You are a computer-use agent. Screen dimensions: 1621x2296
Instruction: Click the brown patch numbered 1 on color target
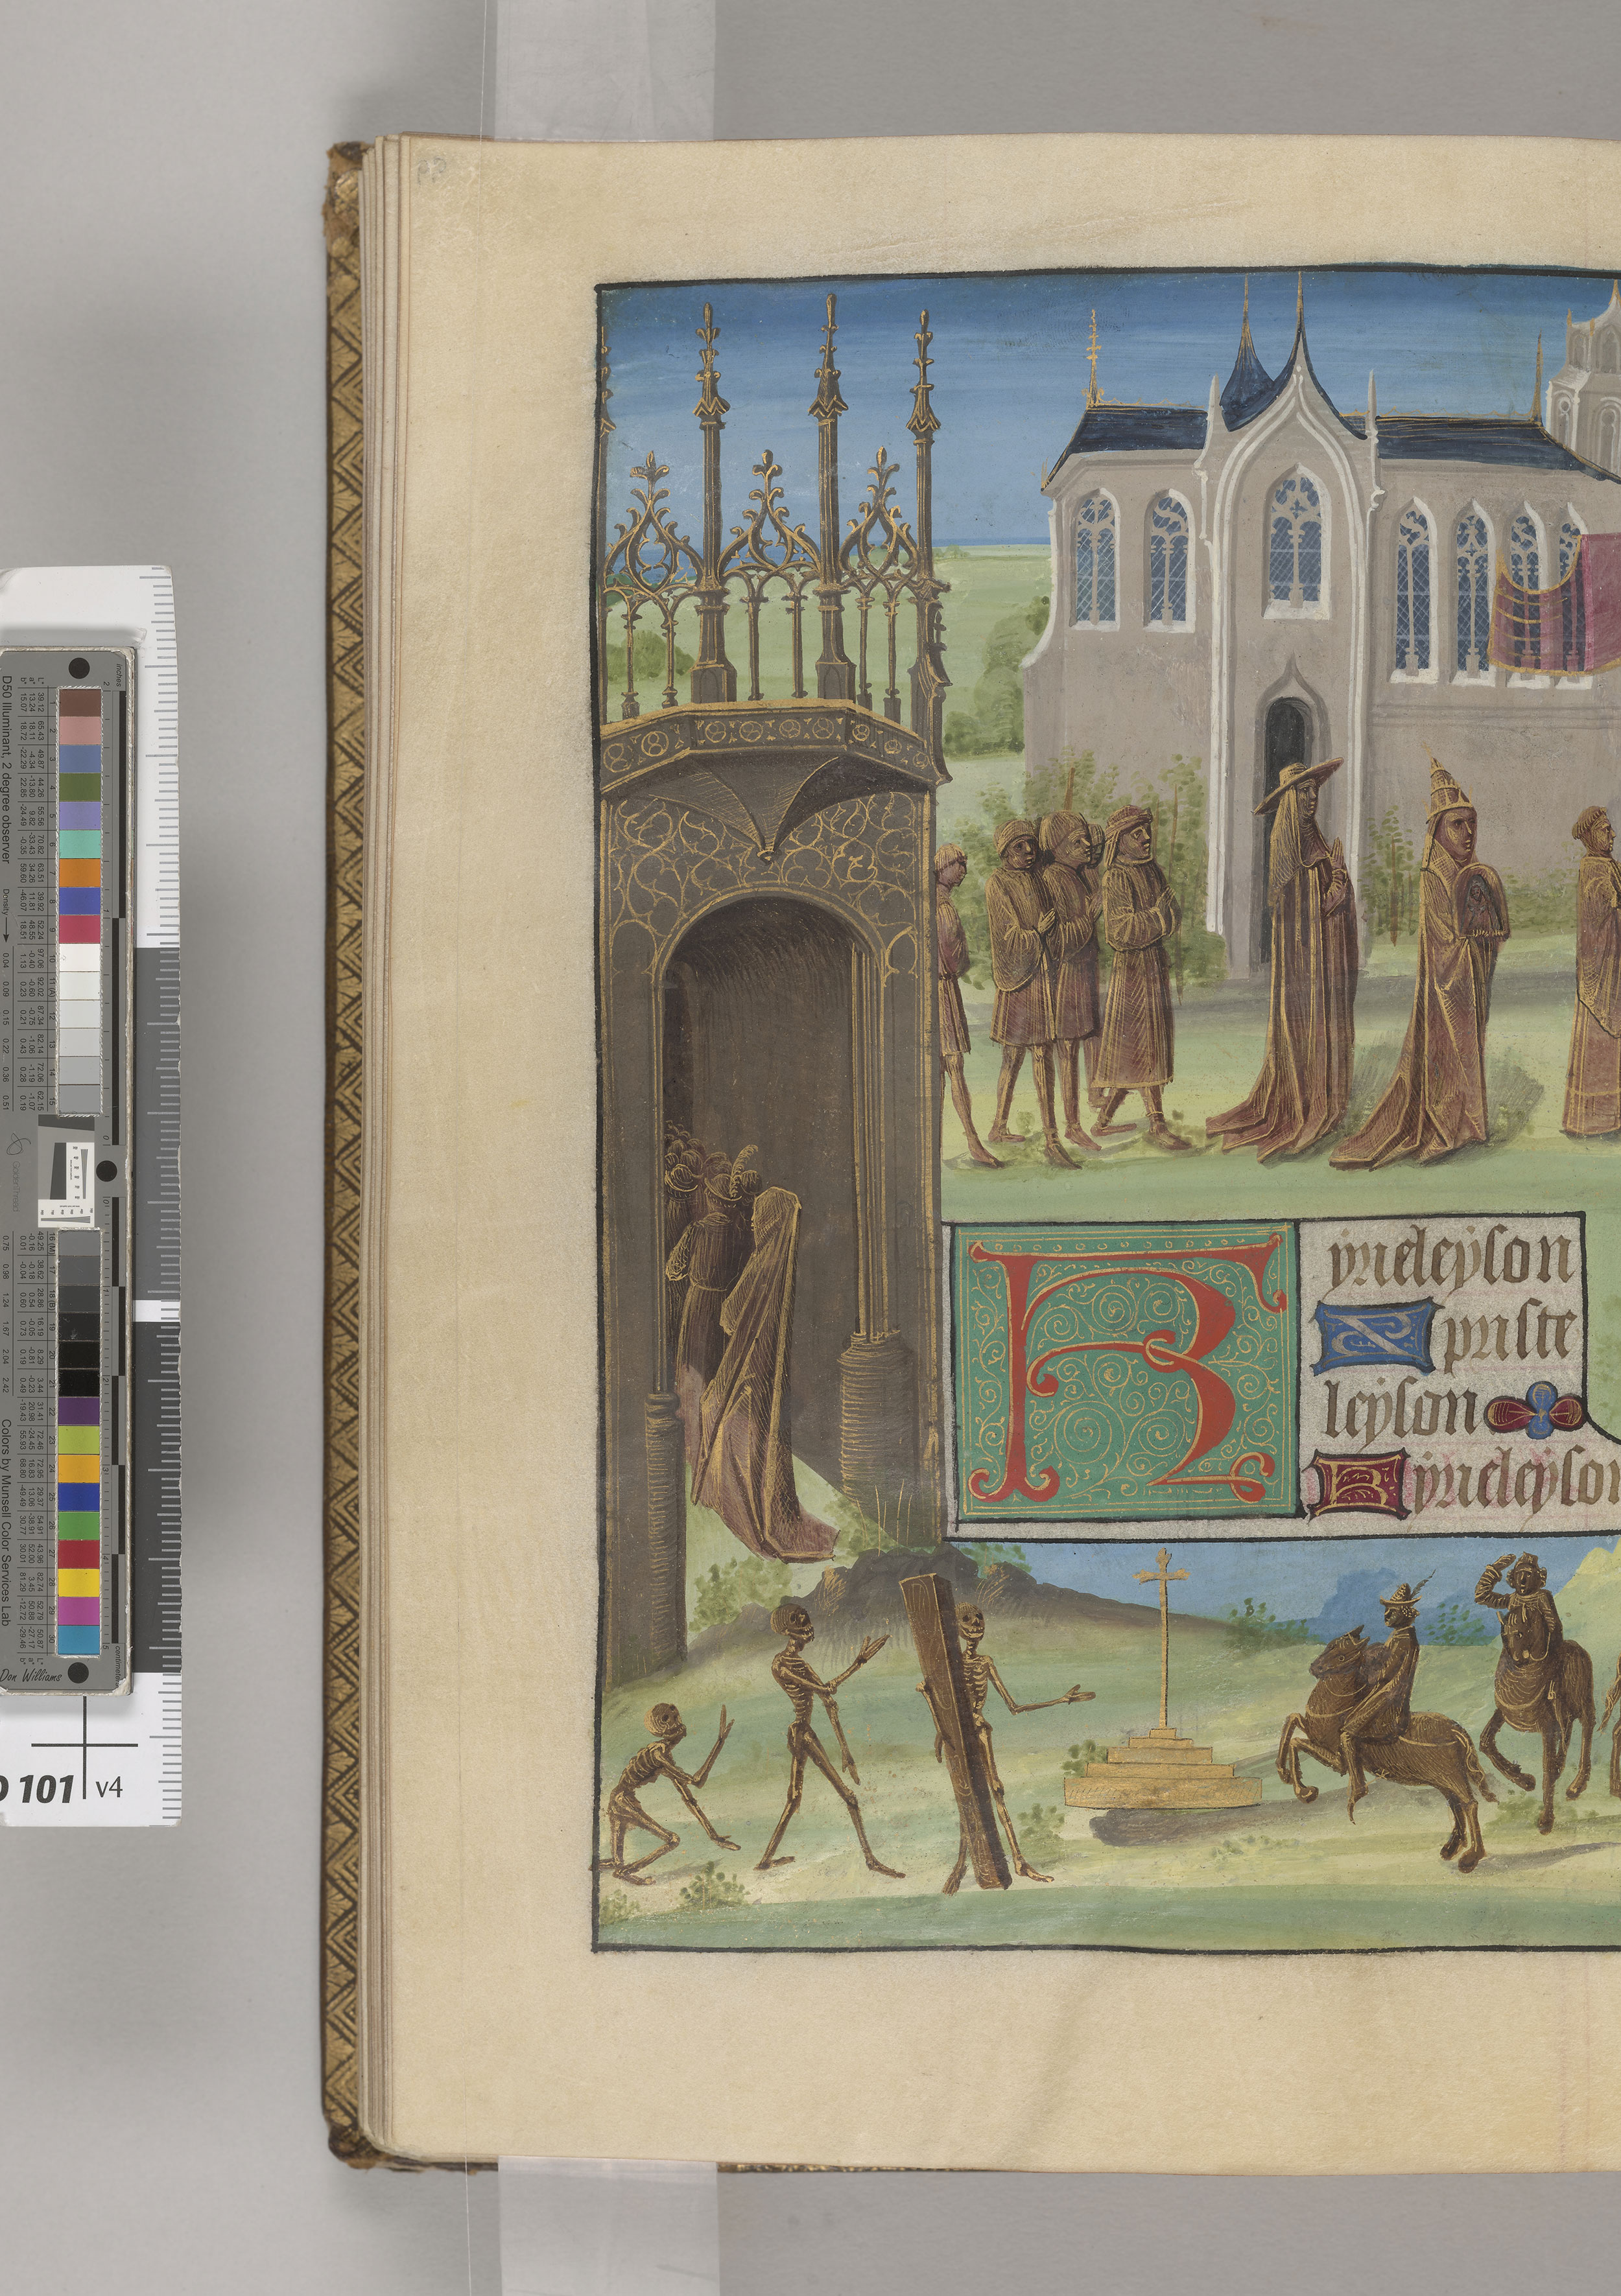click(x=80, y=703)
